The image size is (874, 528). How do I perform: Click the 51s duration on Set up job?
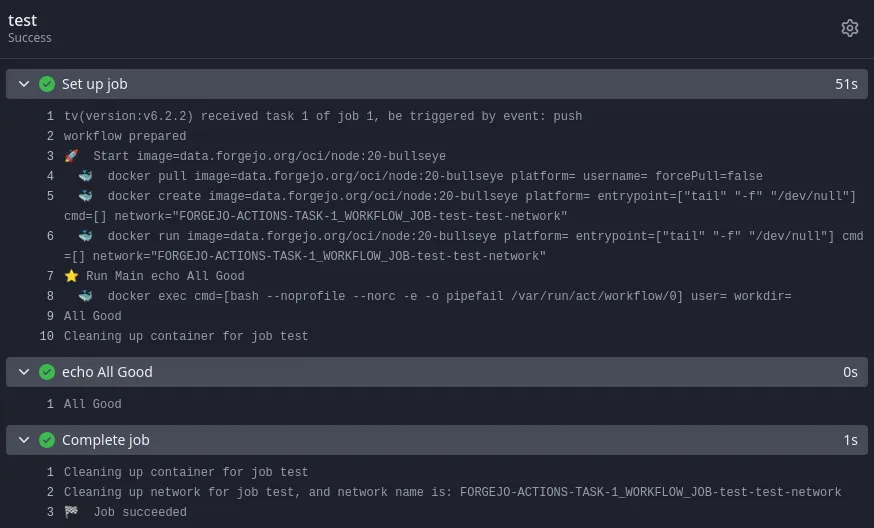pos(846,84)
